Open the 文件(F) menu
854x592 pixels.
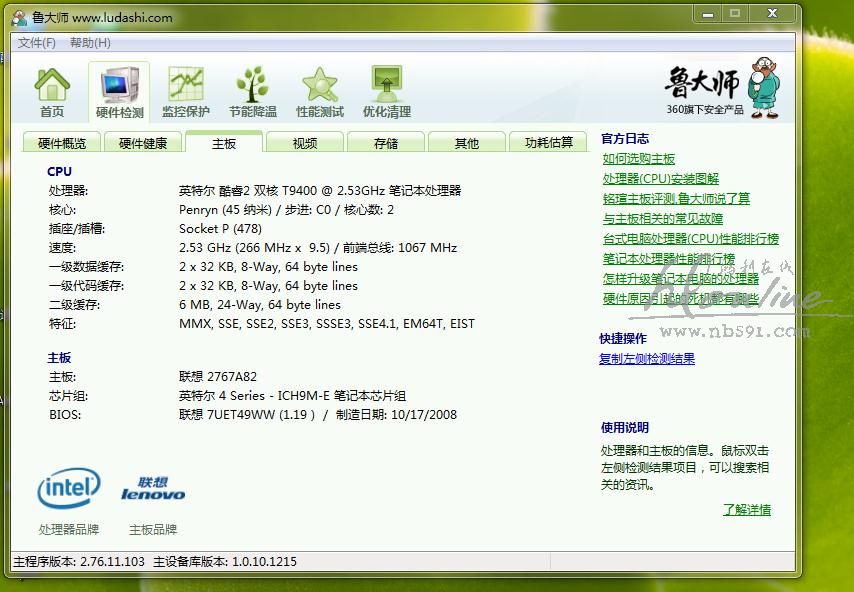click(x=37, y=43)
